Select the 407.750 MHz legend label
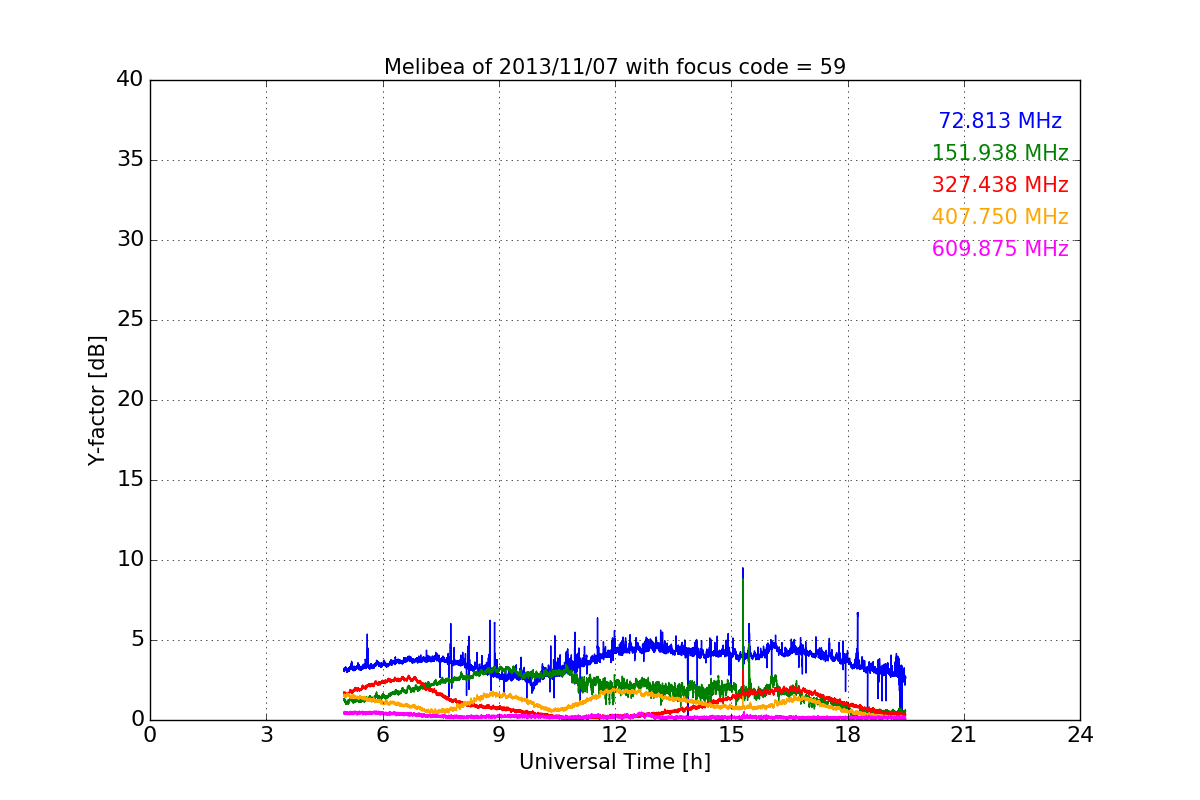 pos(1000,217)
